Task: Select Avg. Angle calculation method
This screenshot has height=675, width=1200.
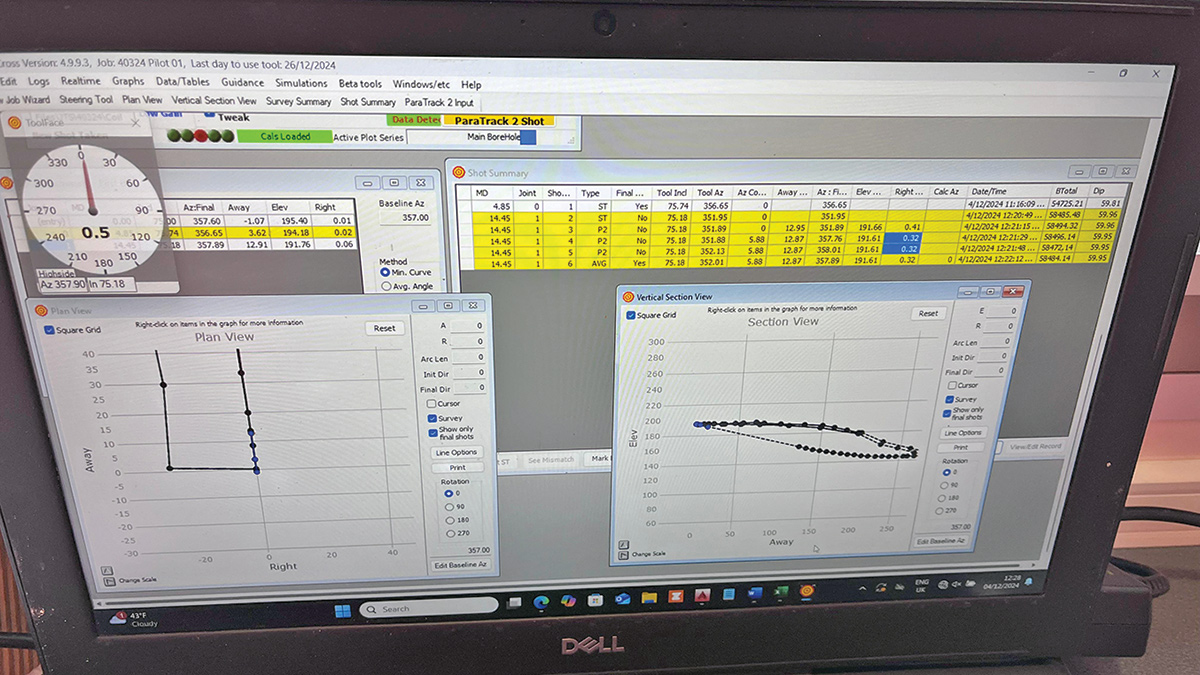Action: coord(387,286)
